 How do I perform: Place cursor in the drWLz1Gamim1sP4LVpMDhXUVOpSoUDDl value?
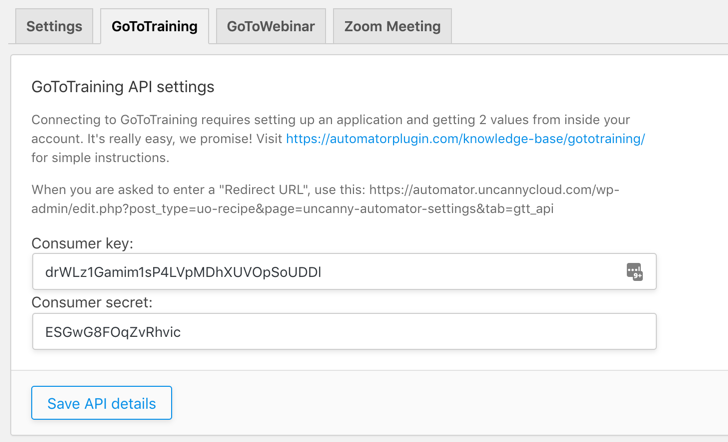coord(183,272)
